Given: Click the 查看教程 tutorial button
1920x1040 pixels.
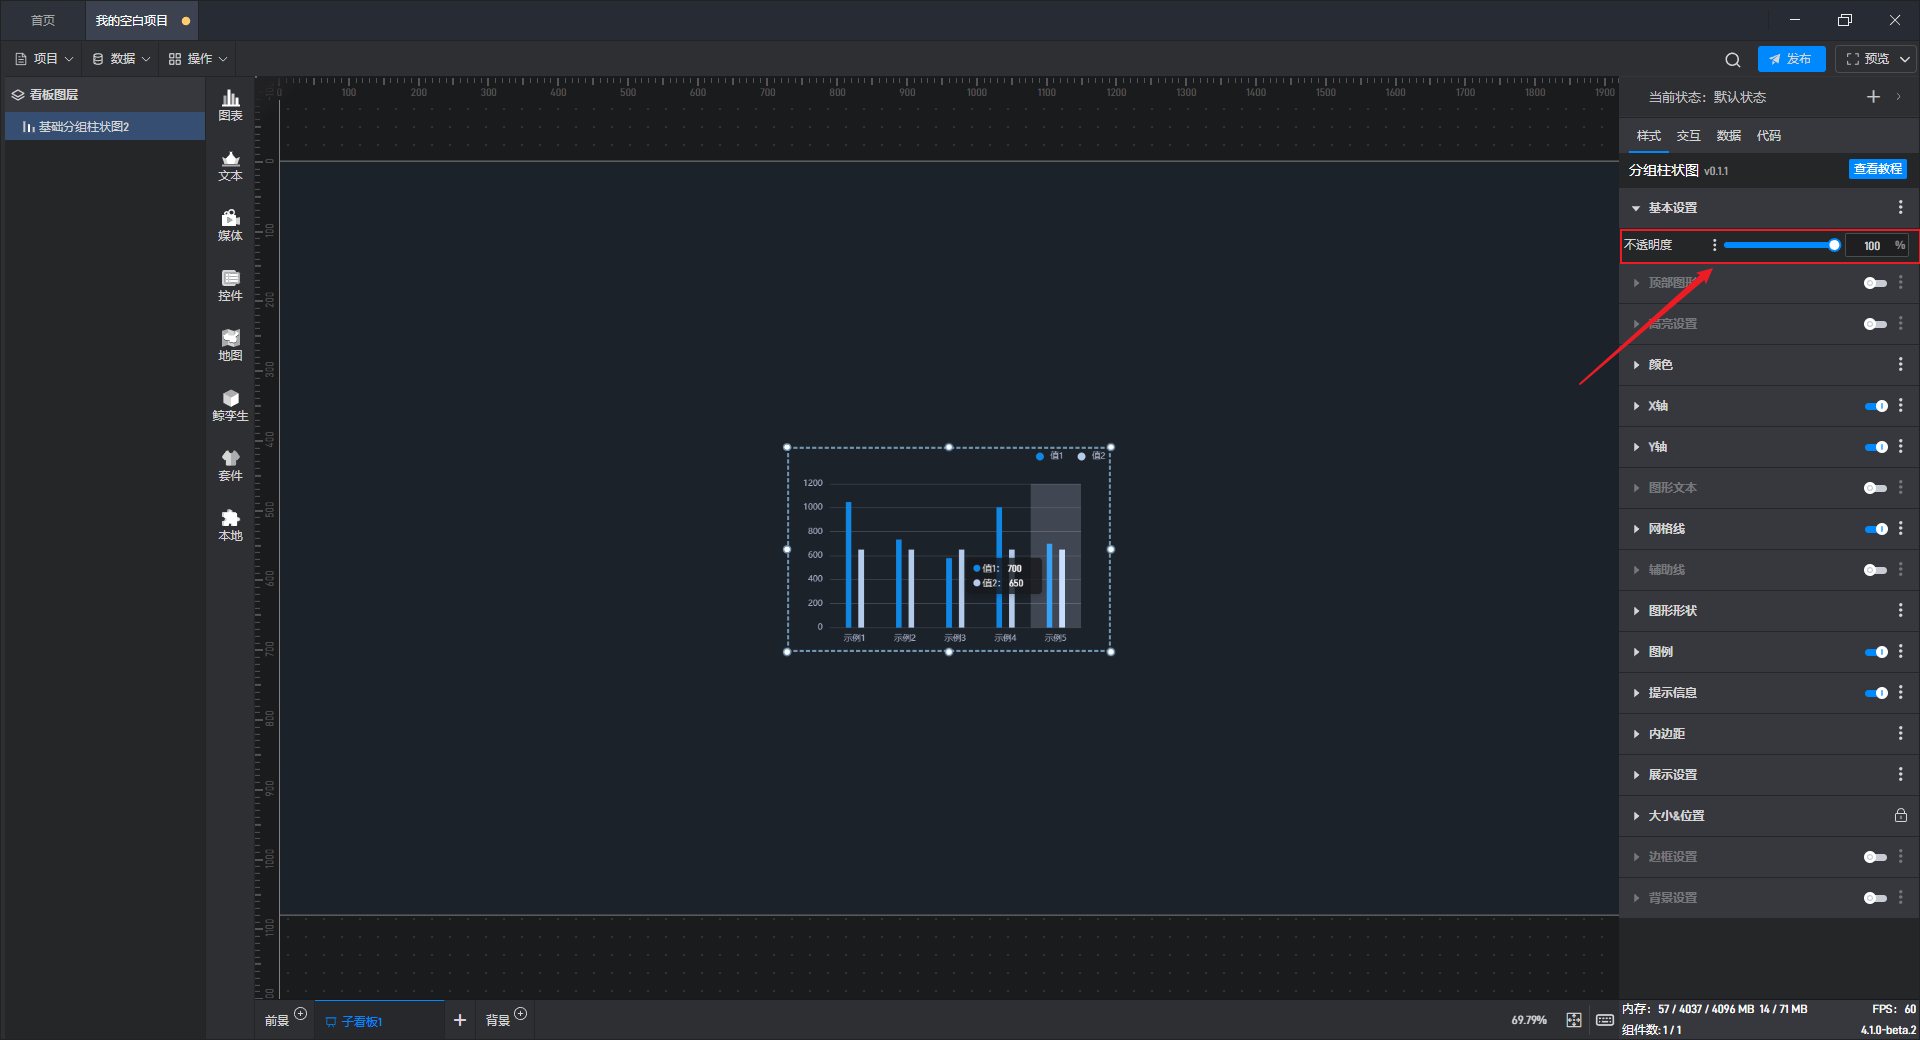Looking at the screenshot, I should tap(1878, 169).
